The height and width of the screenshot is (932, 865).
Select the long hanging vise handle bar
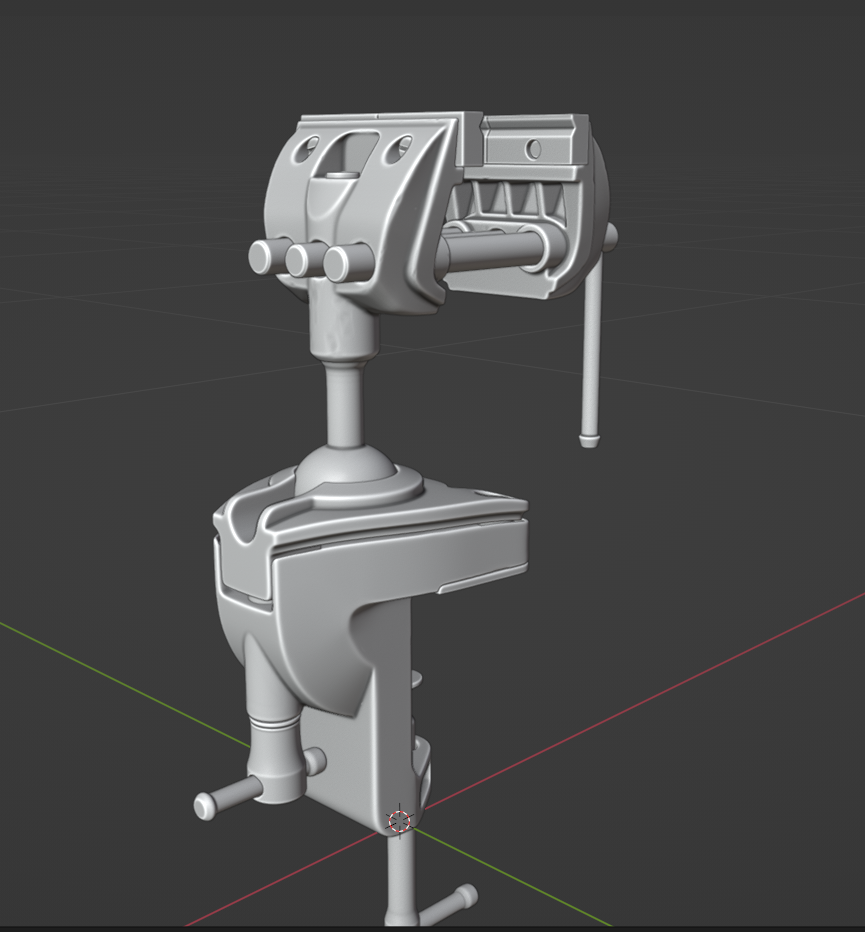click(x=592, y=350)
